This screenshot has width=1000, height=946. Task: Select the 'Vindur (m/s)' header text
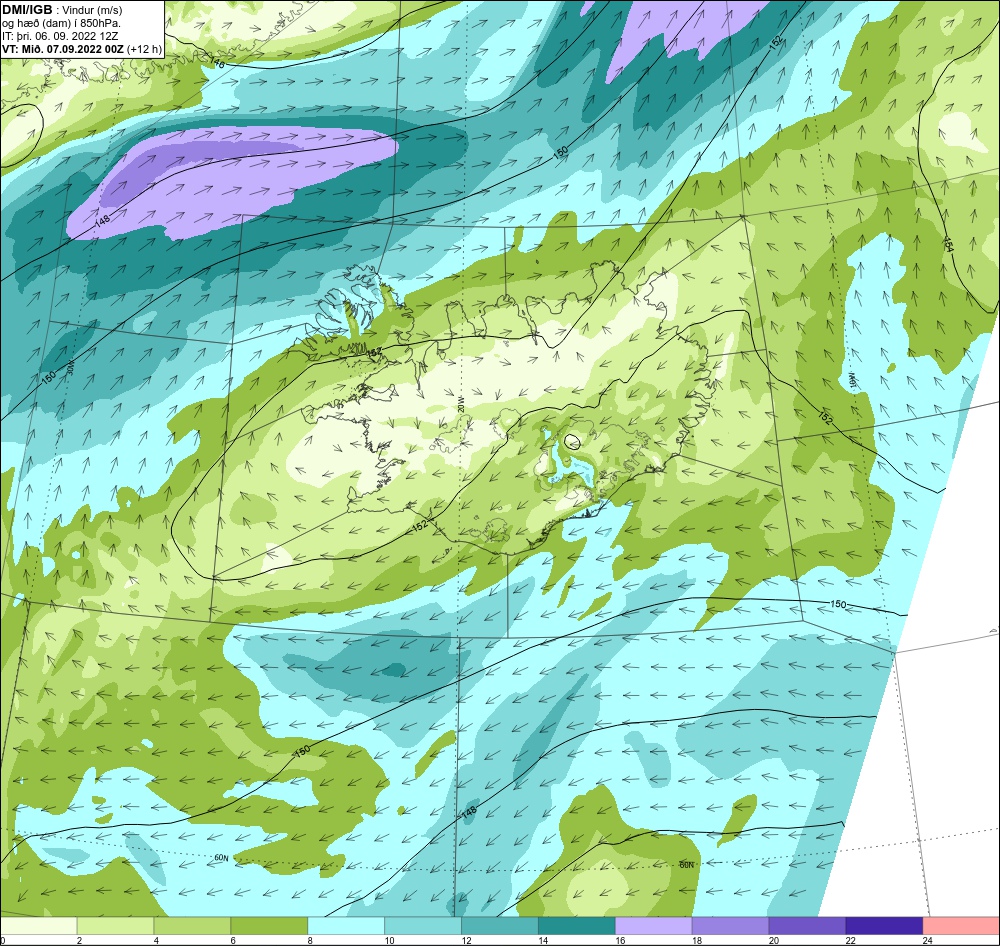pyautogui.click(x=94, y=11)
